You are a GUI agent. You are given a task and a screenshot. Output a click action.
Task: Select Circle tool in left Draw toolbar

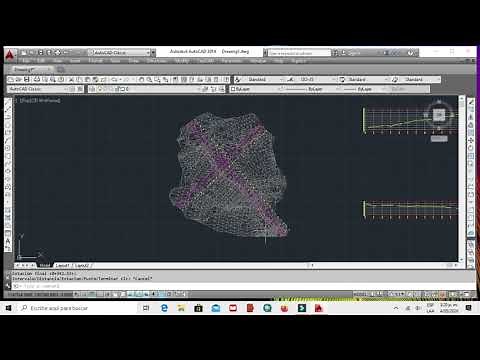pos(8,148)
